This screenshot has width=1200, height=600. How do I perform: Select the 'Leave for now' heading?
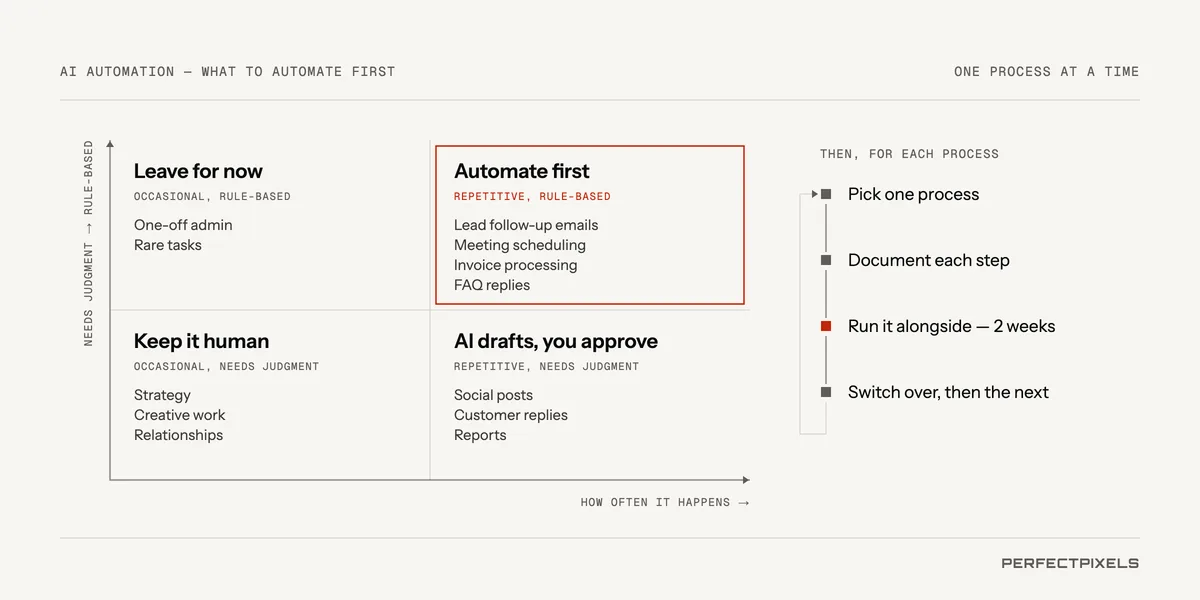(x=198, y=171)
